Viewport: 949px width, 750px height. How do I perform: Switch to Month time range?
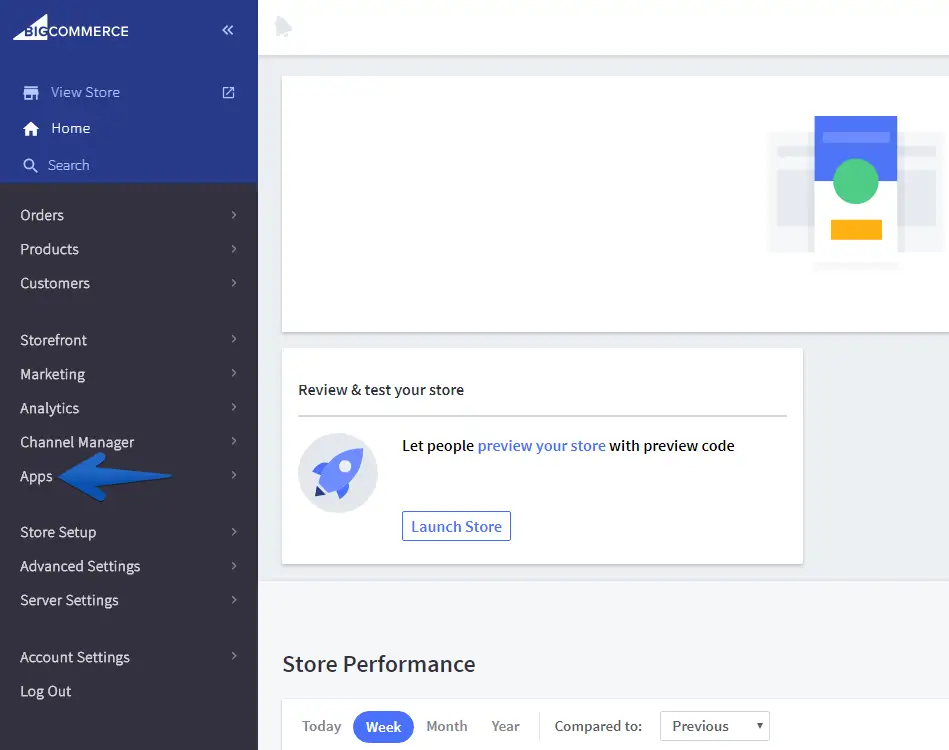point(446,726)
